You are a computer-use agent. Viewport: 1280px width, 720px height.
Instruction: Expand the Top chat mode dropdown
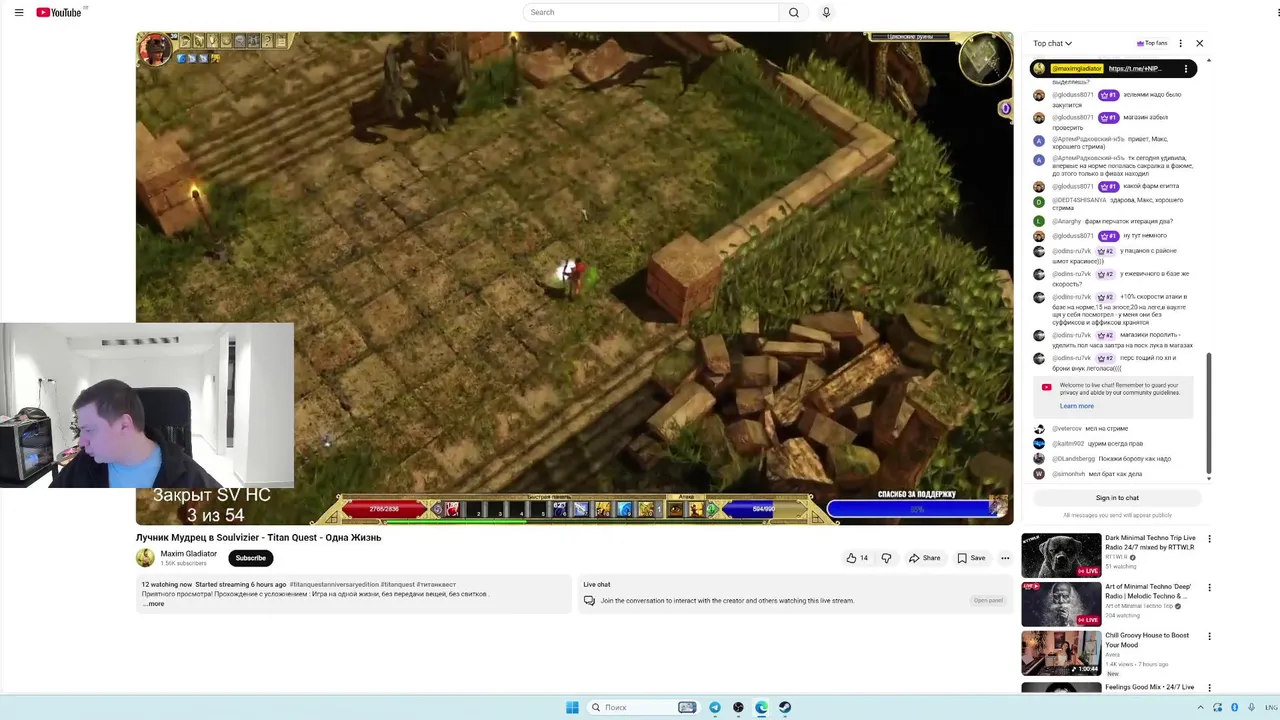click(x=1052, y=43)
